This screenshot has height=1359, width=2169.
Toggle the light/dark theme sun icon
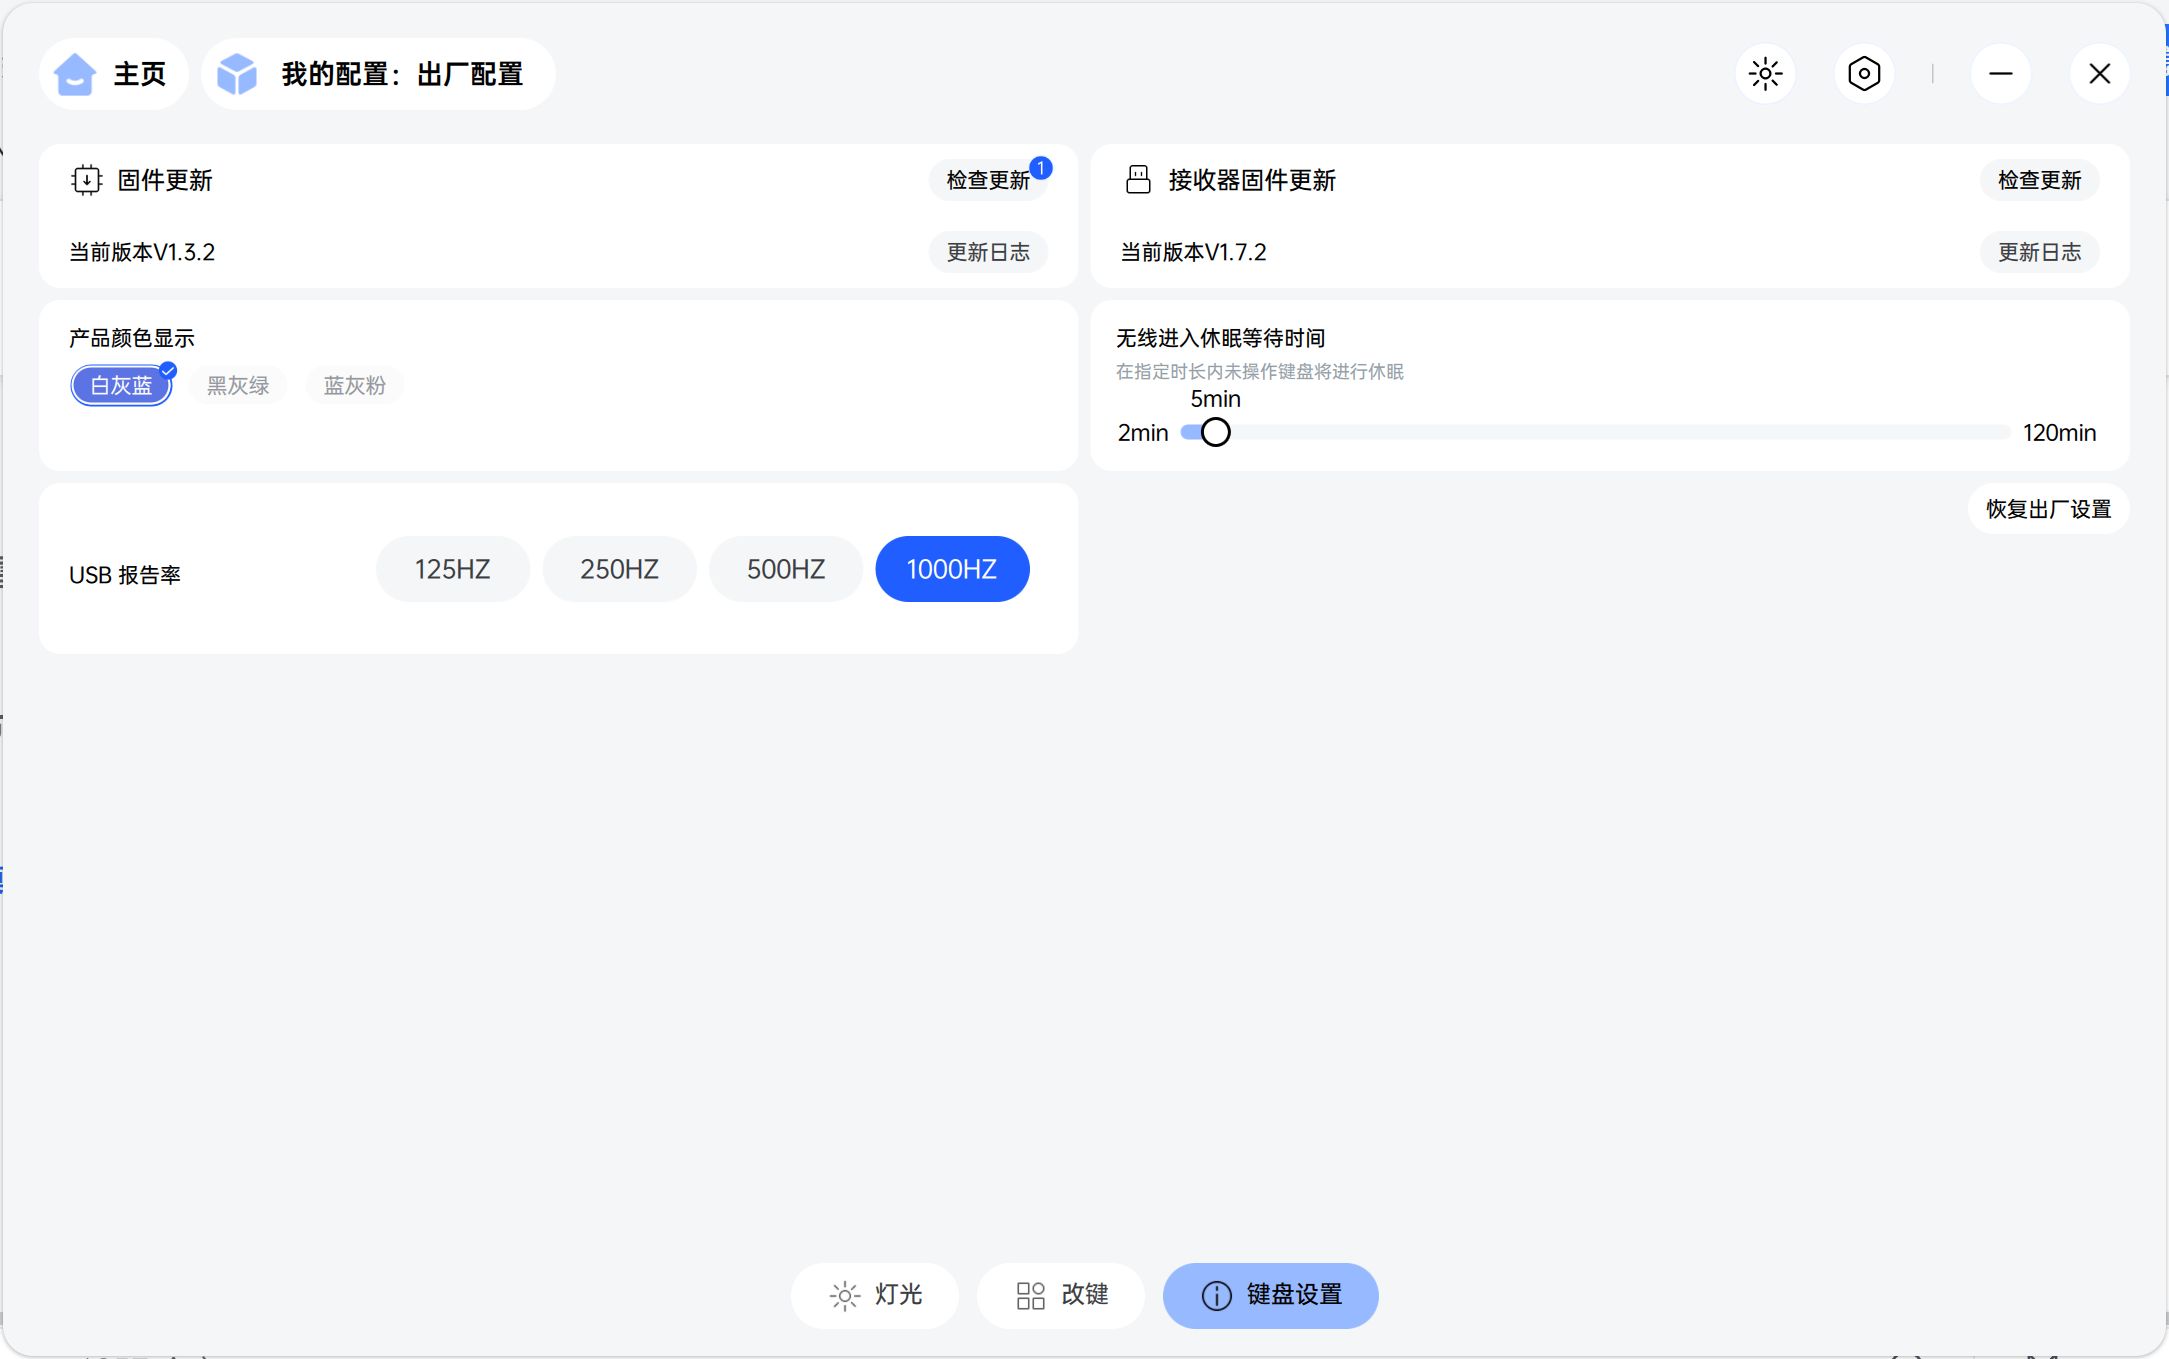(1766, 74)
